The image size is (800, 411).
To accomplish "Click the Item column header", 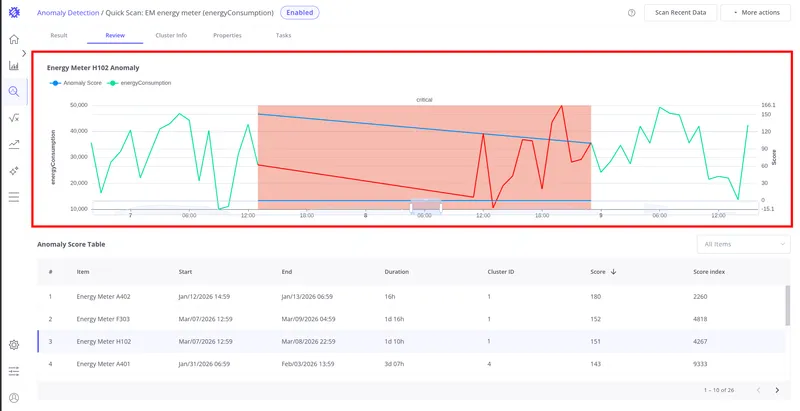I will coord(83,272).
